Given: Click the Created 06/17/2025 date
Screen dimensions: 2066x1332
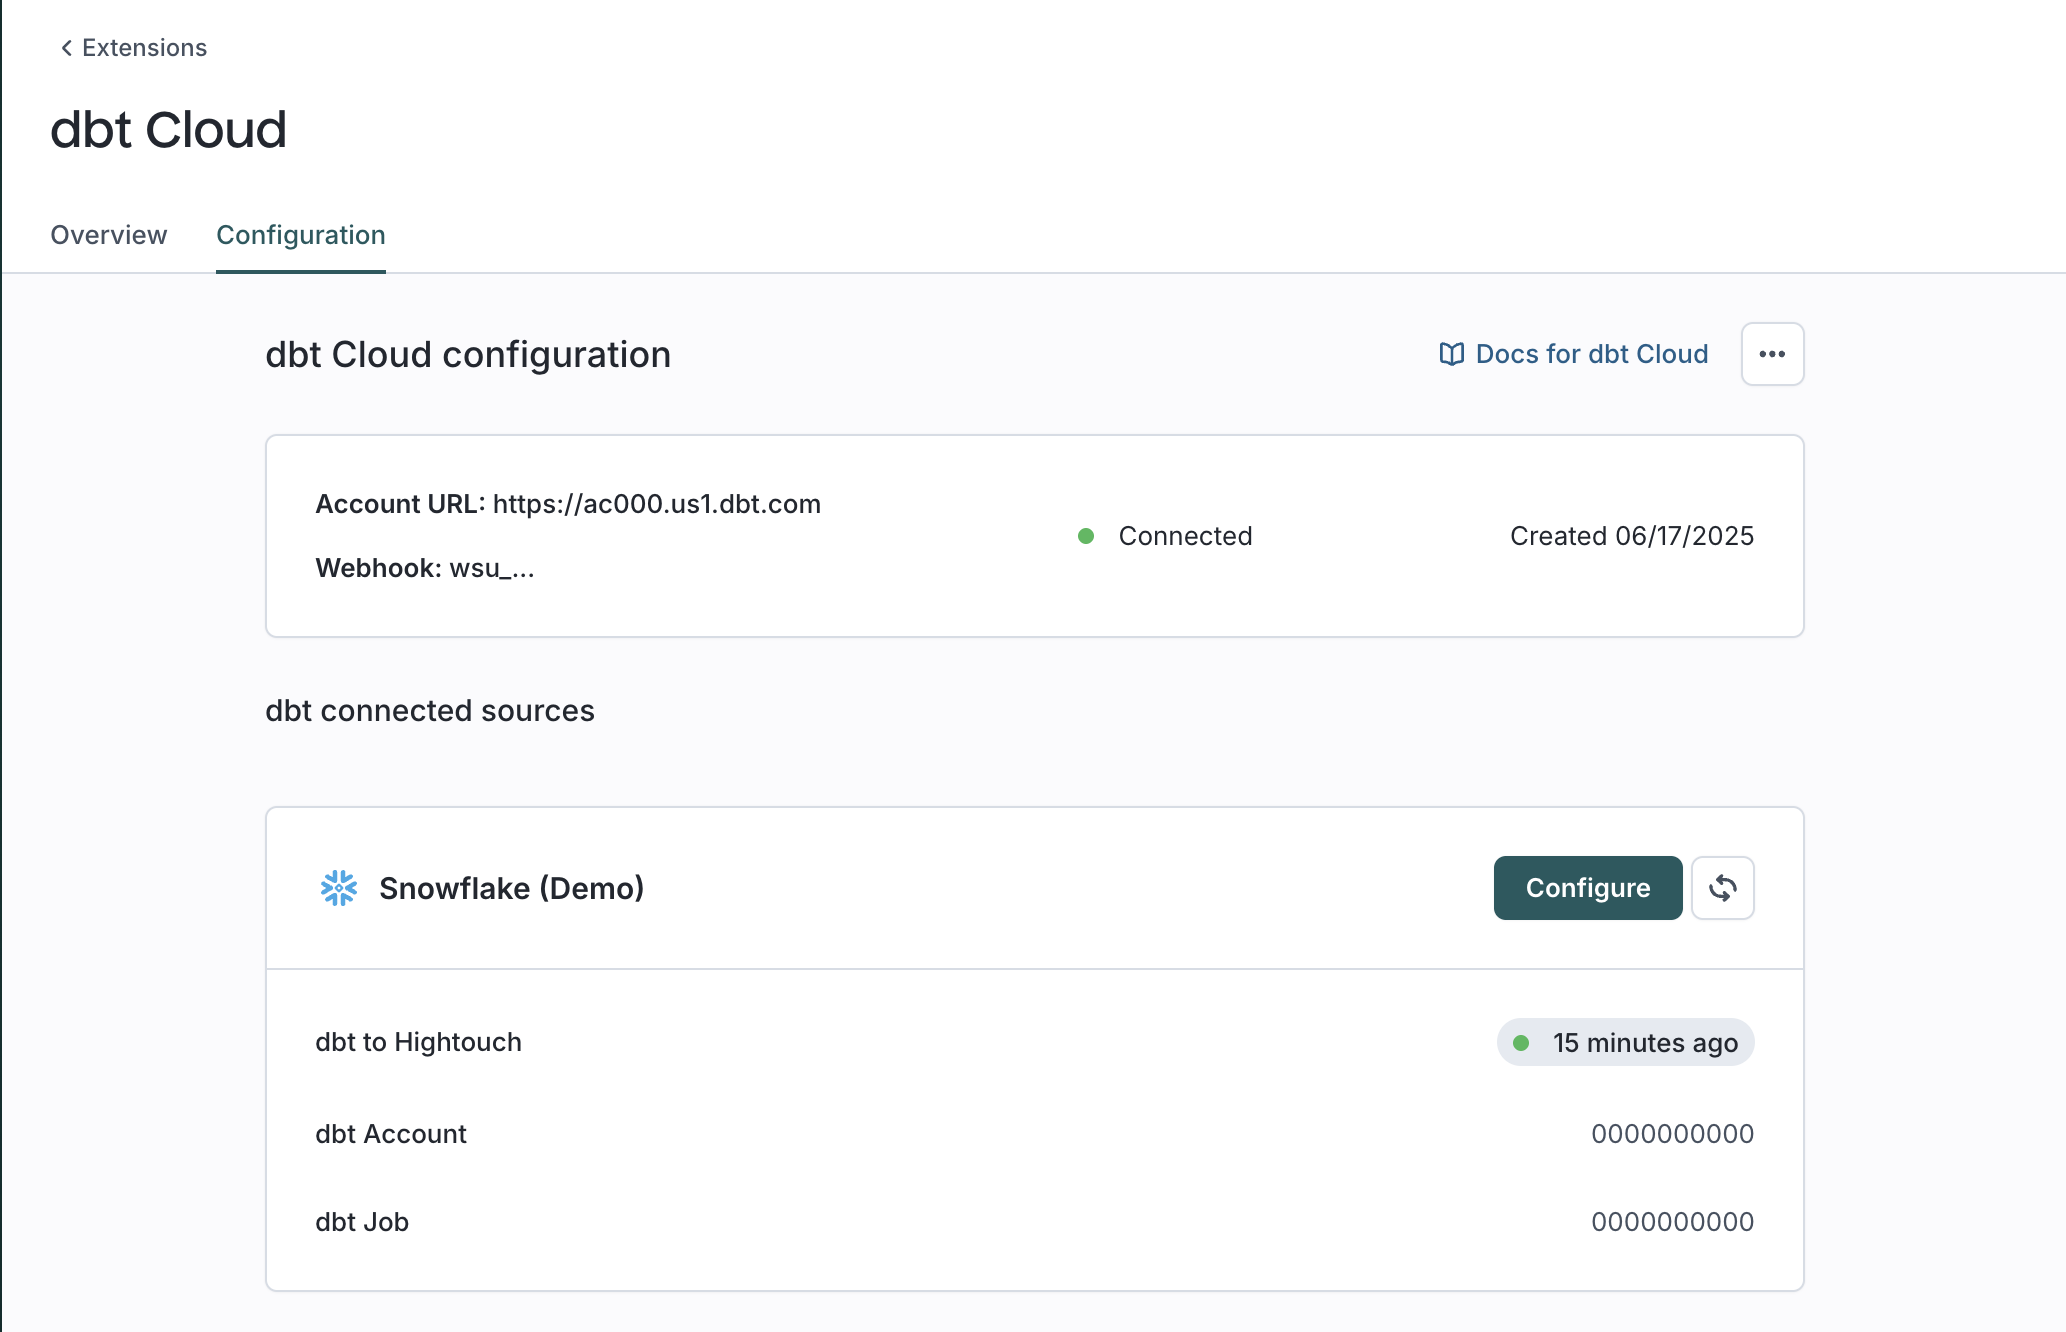Looking at the screenshot, I should [x=1631, y=536].
